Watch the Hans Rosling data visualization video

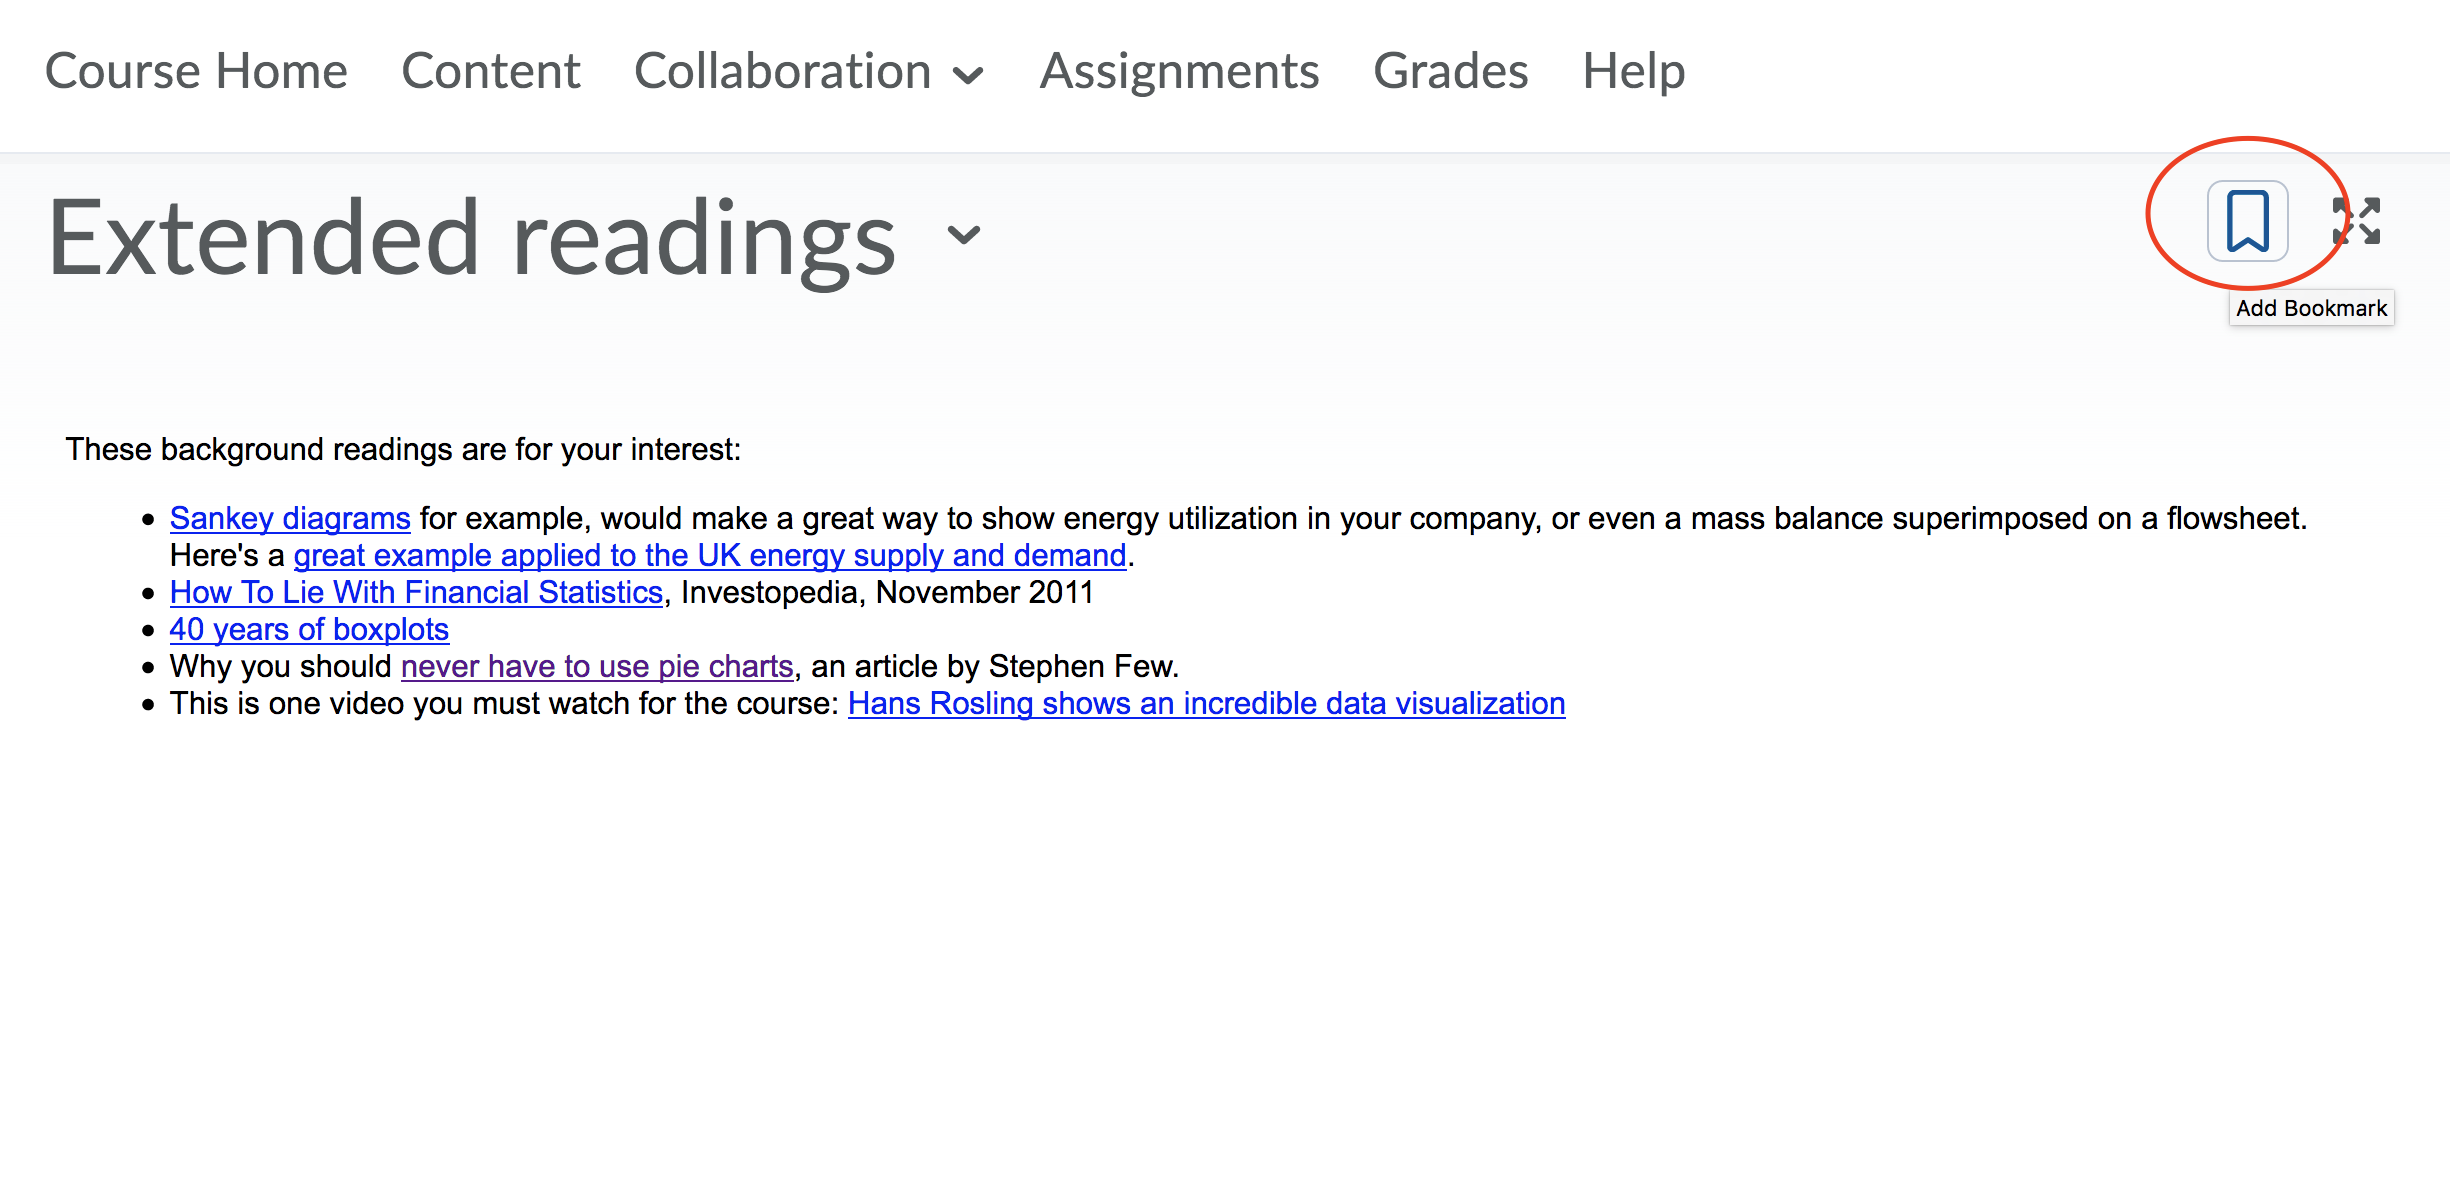pos(1206,703)
